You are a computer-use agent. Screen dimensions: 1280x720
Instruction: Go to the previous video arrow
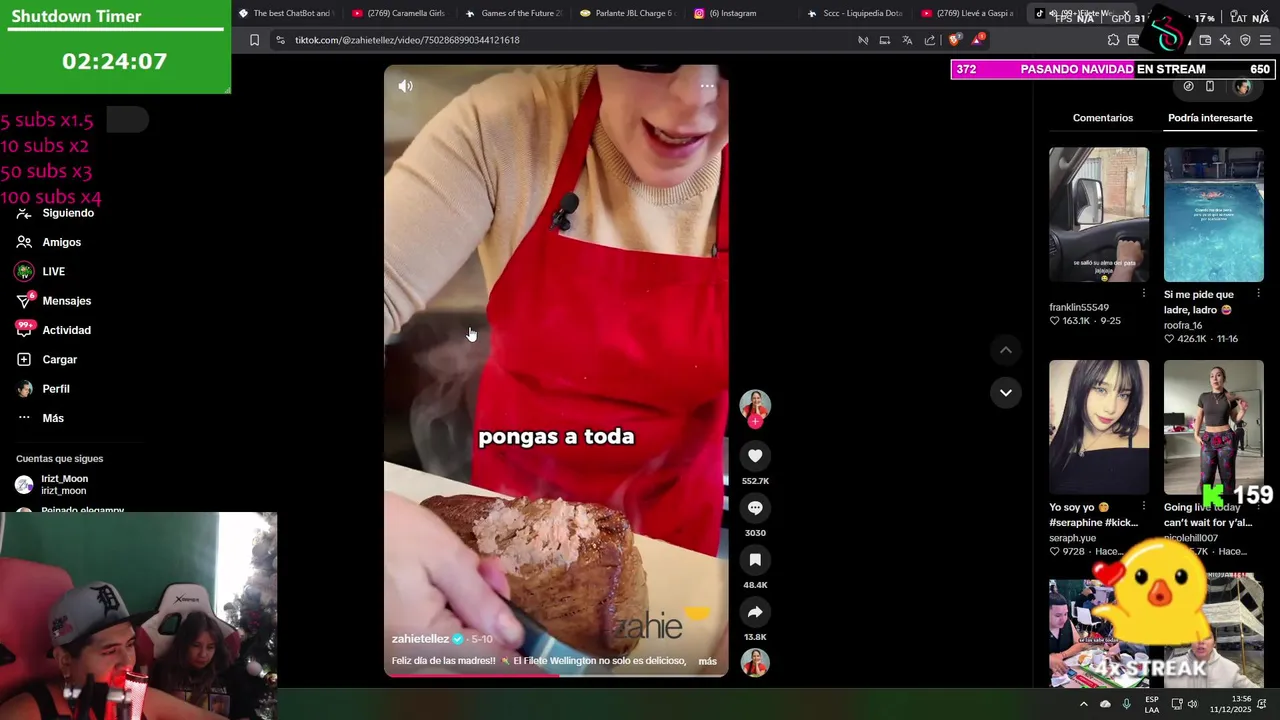point(1005,350)
